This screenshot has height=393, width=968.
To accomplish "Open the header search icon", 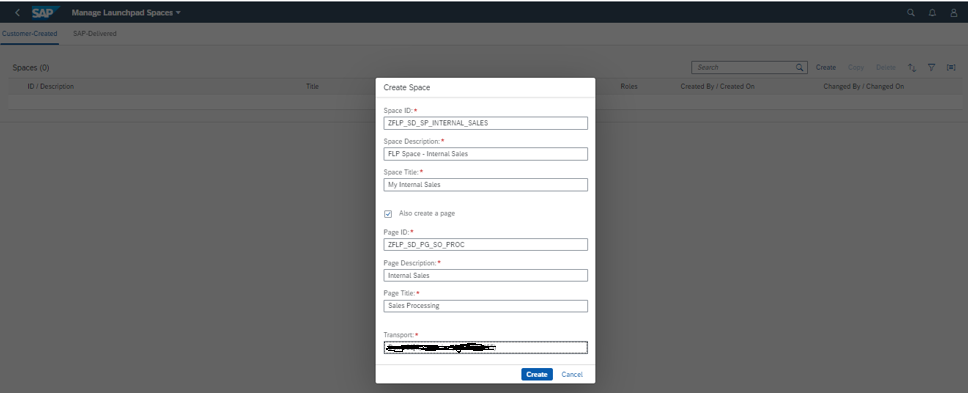I will click(911, 12).
